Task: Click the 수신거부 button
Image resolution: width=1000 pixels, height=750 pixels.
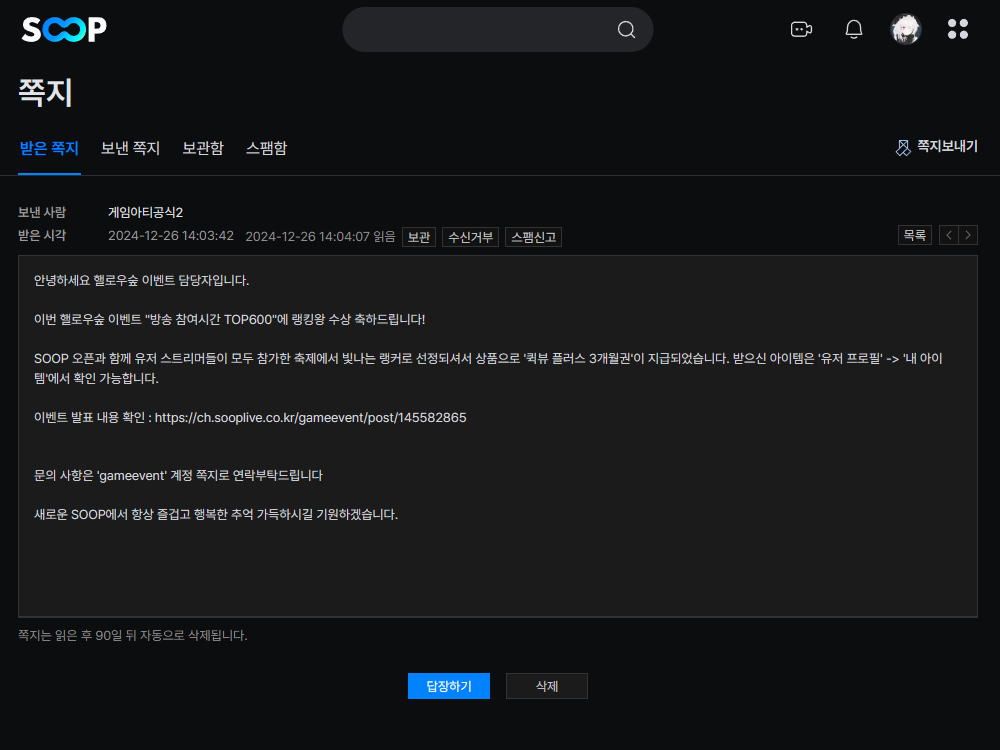Action: 471,237
